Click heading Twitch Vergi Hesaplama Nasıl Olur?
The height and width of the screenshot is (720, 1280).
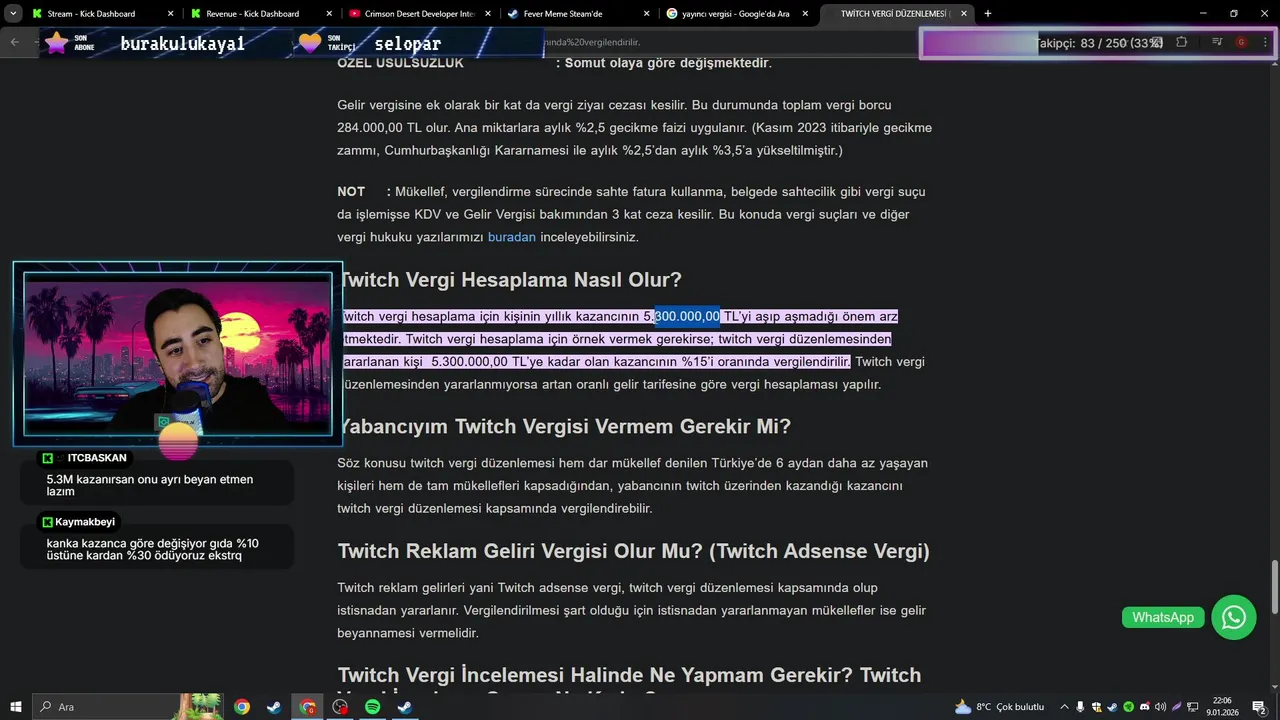tap(511, 280)
